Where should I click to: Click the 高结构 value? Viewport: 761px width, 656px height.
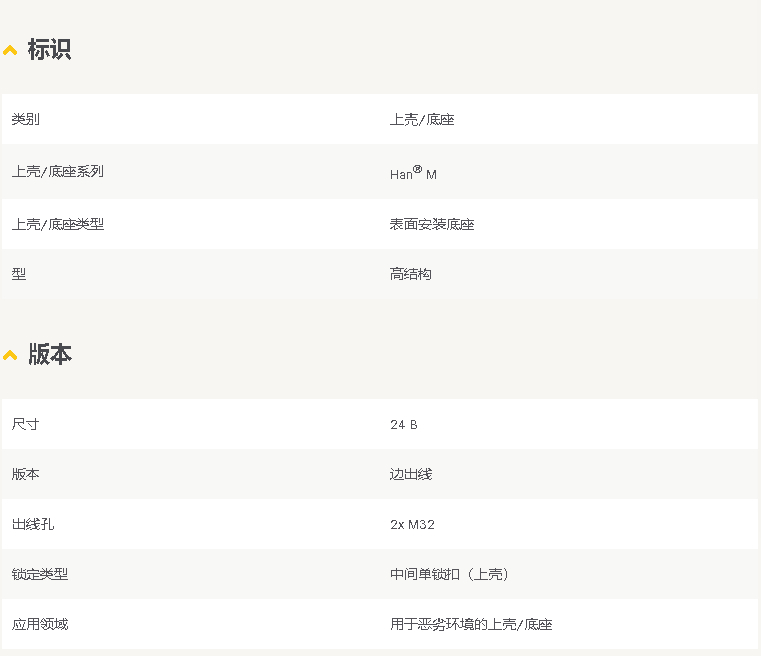click(411, 274)
